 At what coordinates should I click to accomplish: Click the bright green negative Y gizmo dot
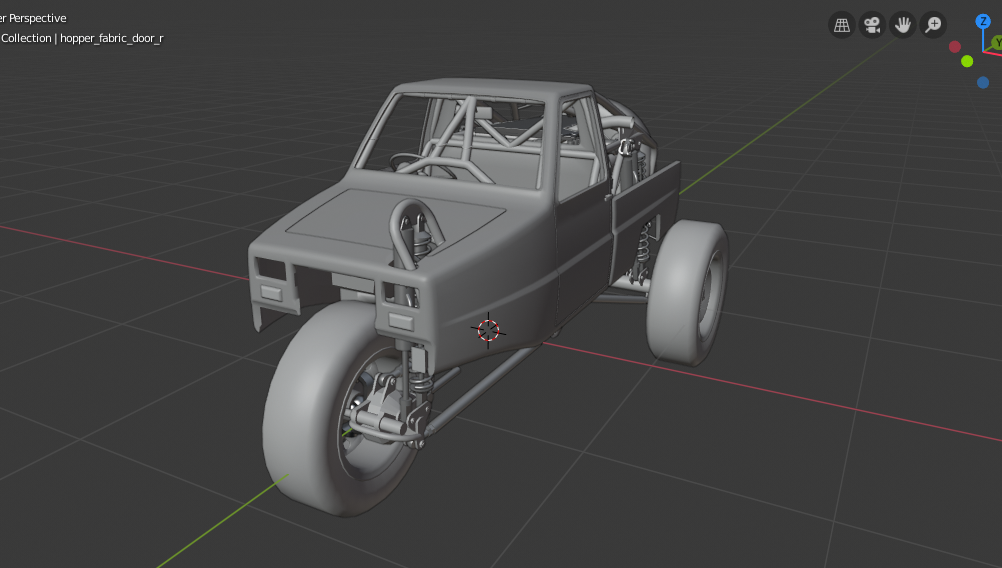click(x=967, y=61)
